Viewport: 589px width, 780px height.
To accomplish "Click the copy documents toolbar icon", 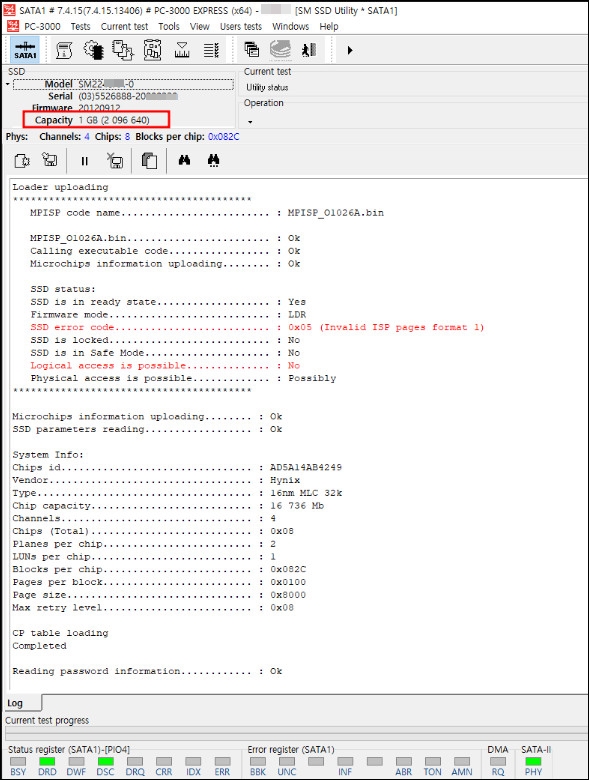I will tap(122, 50).
